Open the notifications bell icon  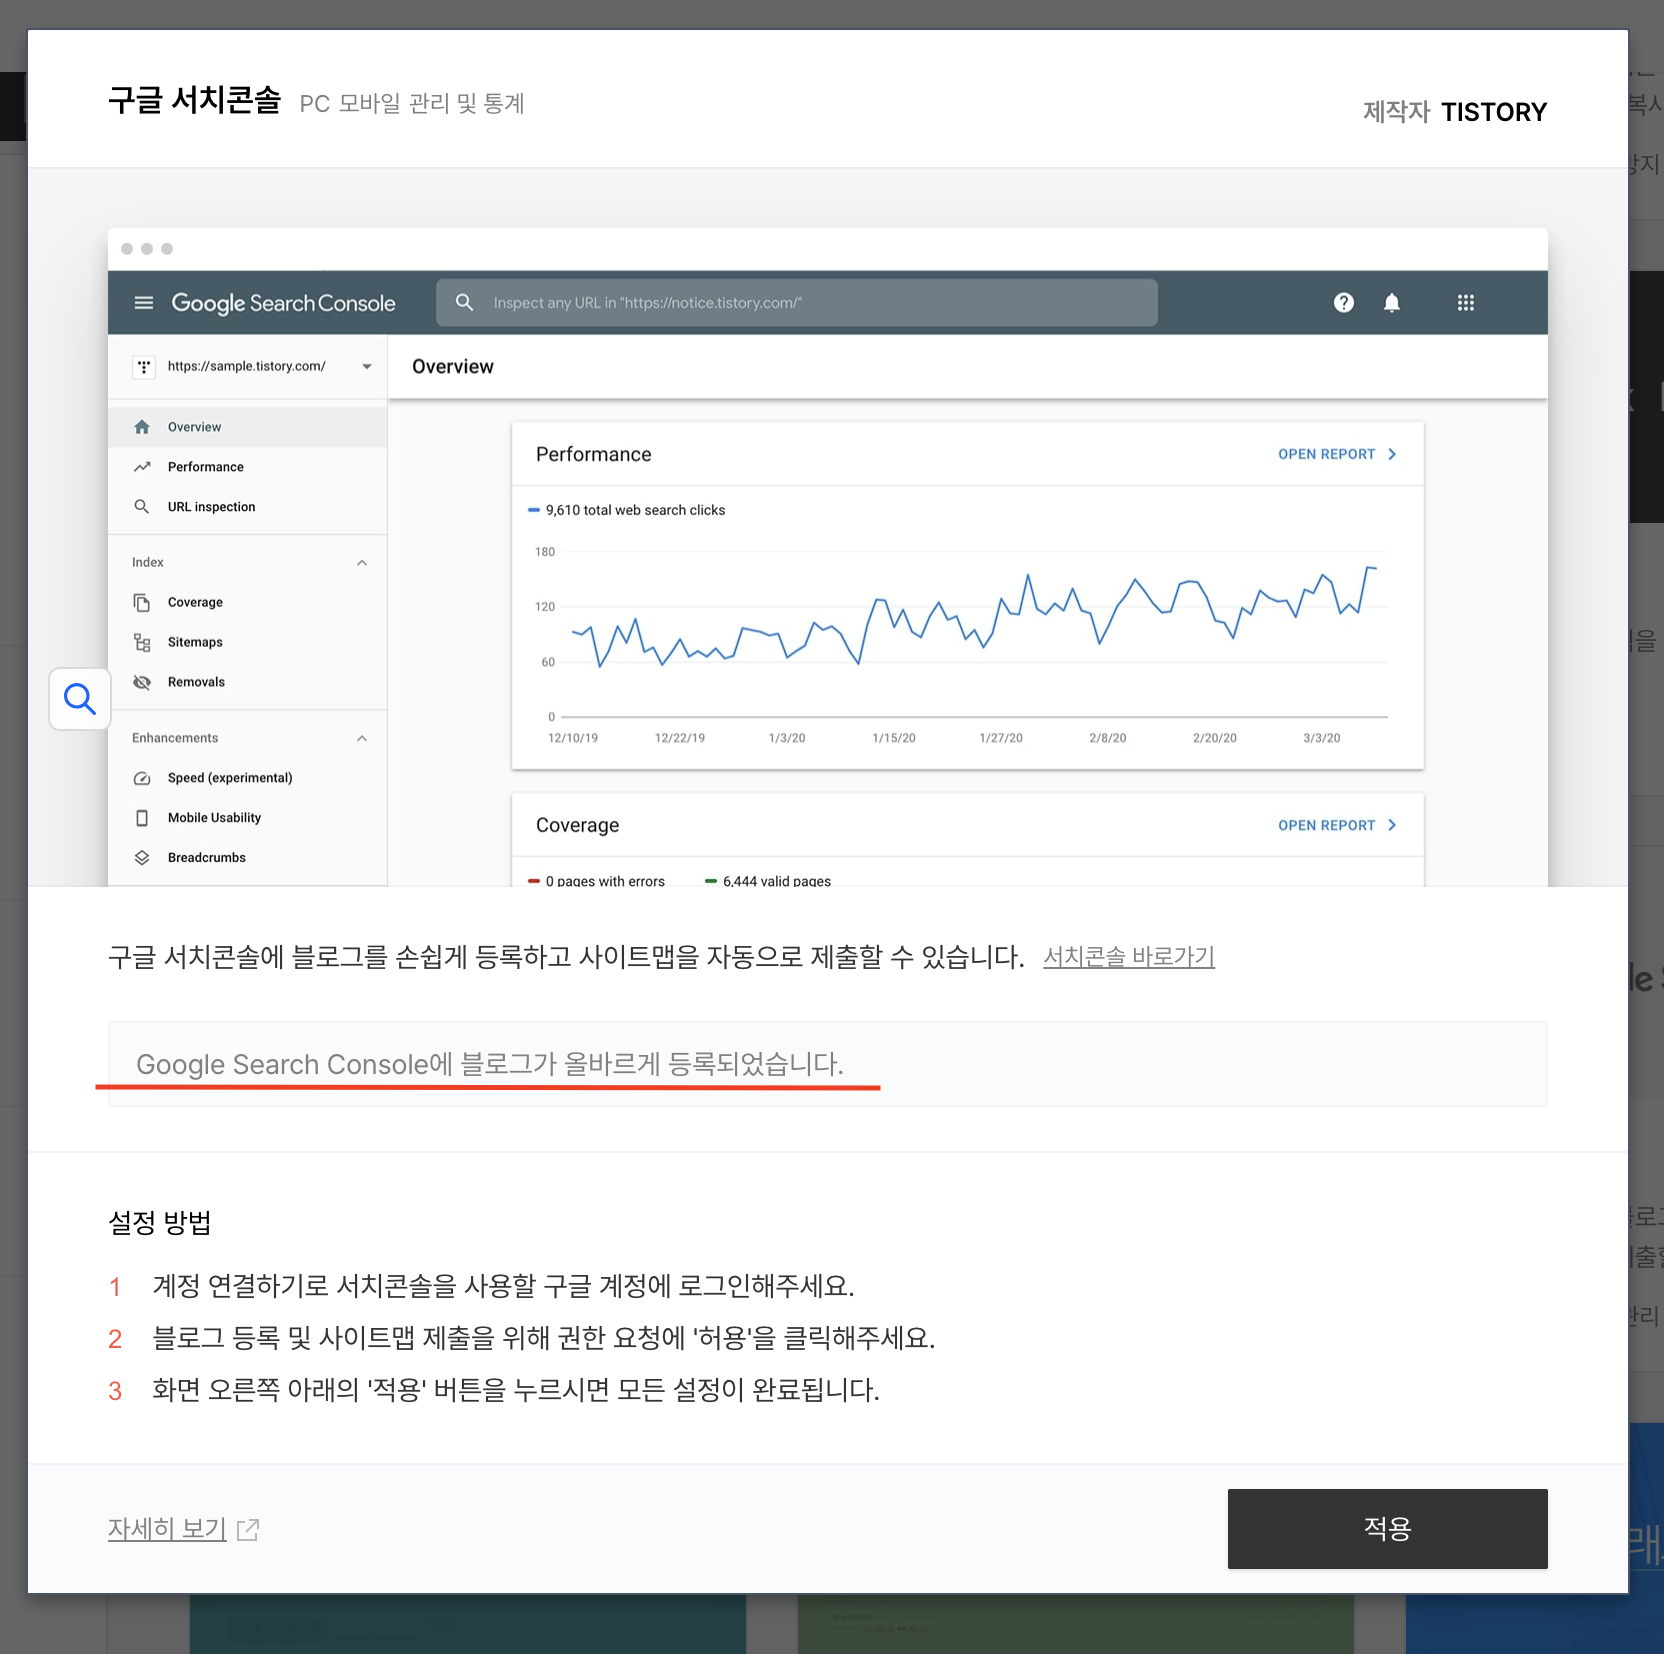click(x=1391, y=303)
